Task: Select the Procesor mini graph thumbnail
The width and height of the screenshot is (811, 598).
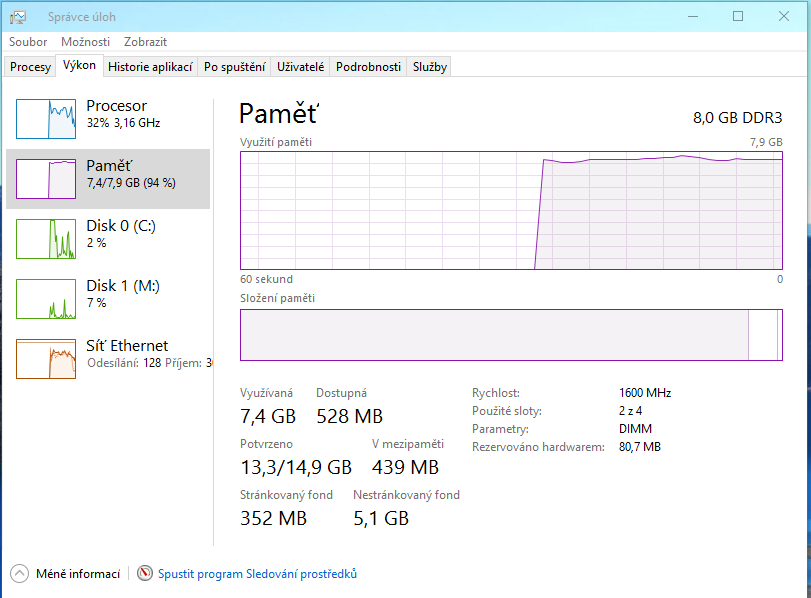Action: point(46,119)
